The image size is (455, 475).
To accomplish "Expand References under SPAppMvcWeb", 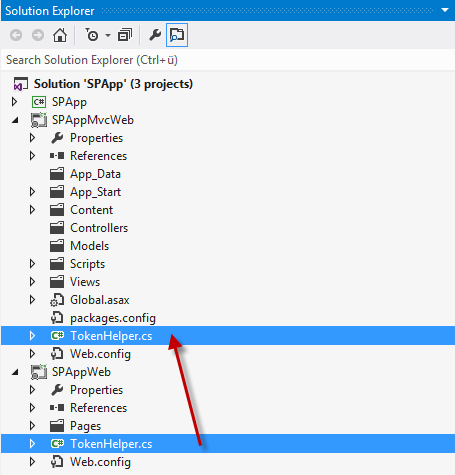I will (32, 156).
